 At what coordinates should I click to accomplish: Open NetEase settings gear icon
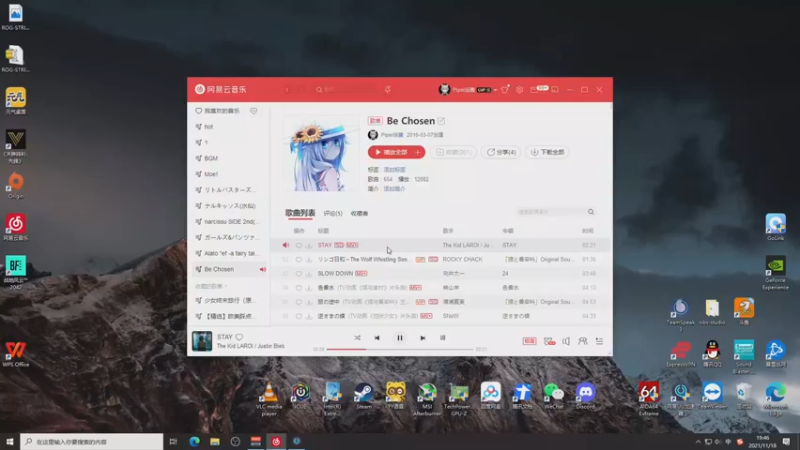(x=519, y=90)
